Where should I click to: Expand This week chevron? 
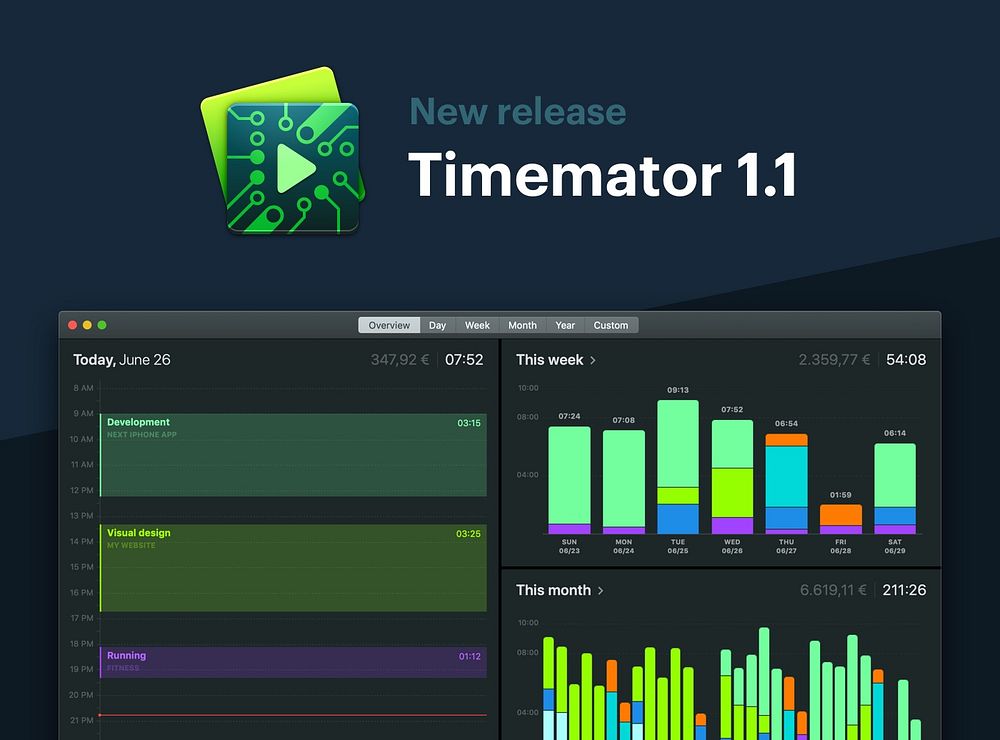pos(593,360)
